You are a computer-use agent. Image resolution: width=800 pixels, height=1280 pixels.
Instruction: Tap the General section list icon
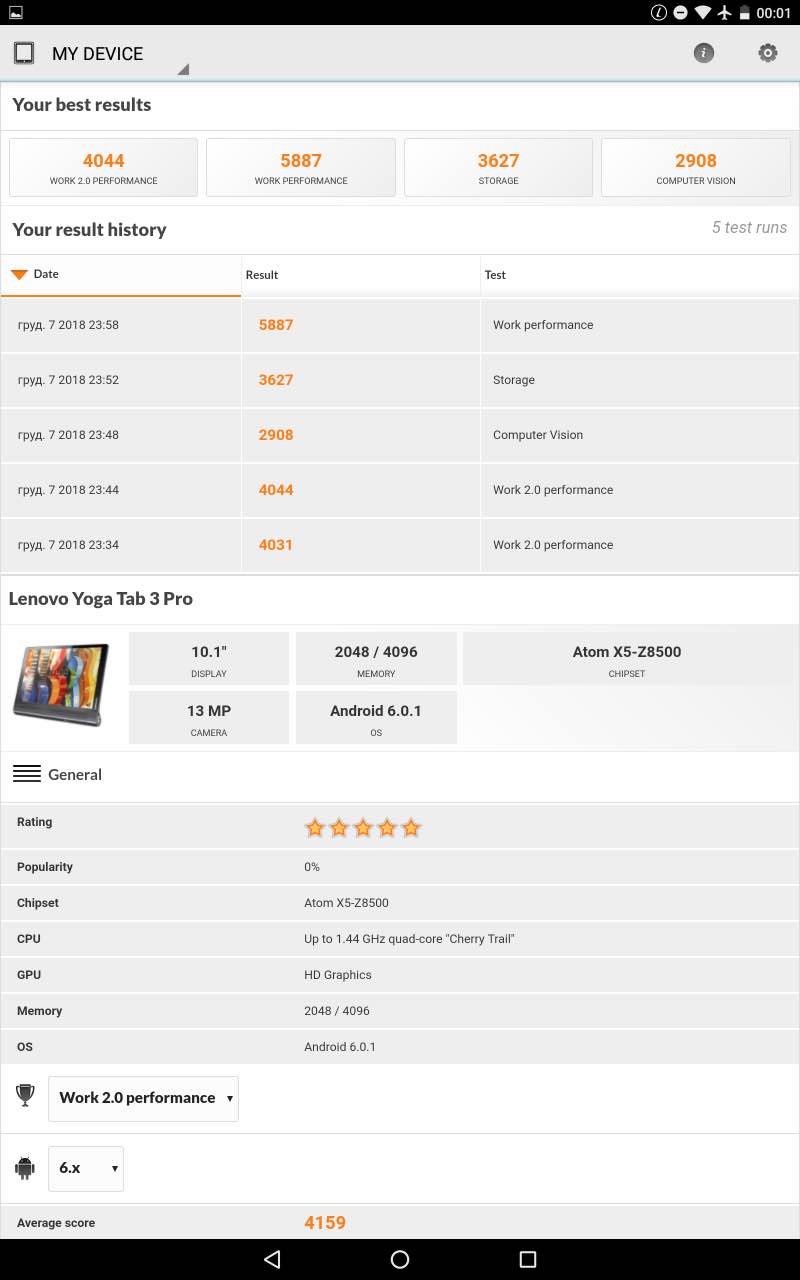point(27,774)
